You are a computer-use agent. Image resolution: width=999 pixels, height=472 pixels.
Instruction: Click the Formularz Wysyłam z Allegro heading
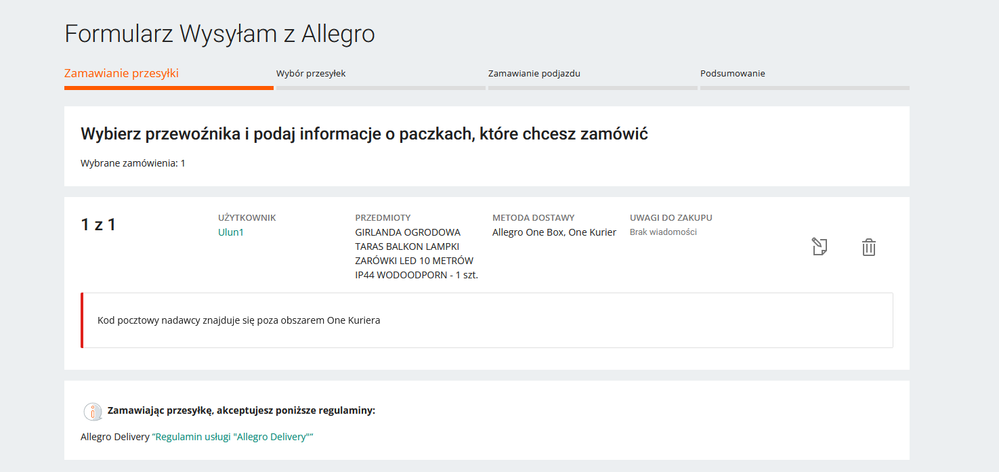tap(220, 33)
